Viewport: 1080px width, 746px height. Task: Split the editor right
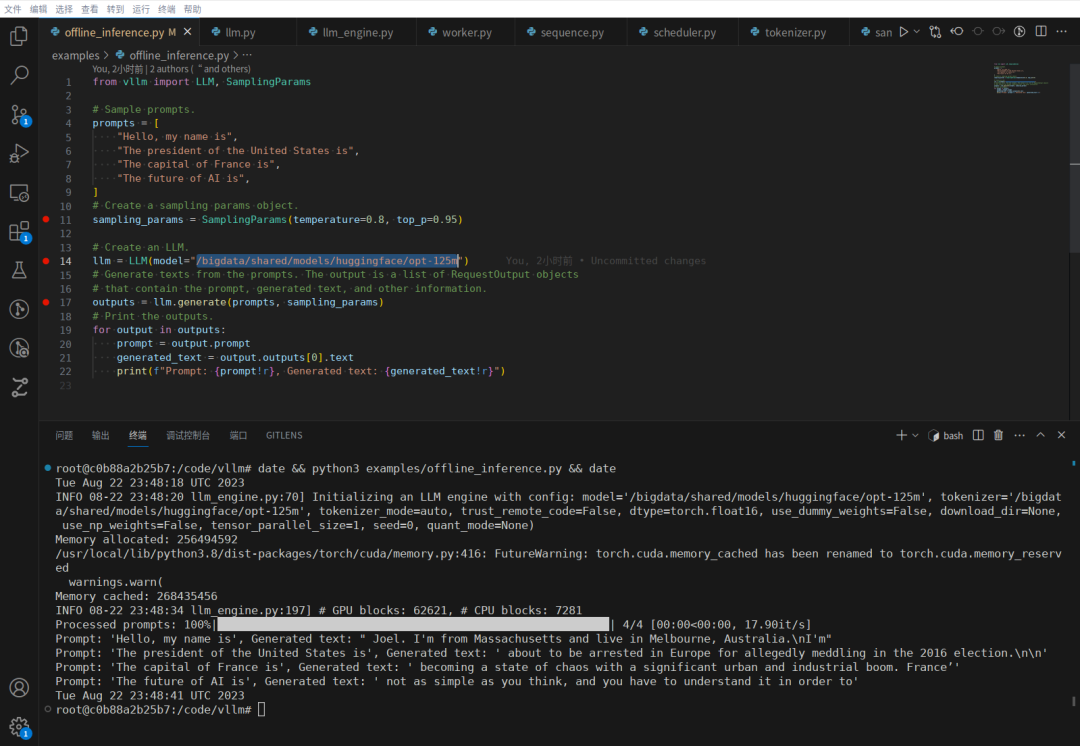click(1041, 32)
